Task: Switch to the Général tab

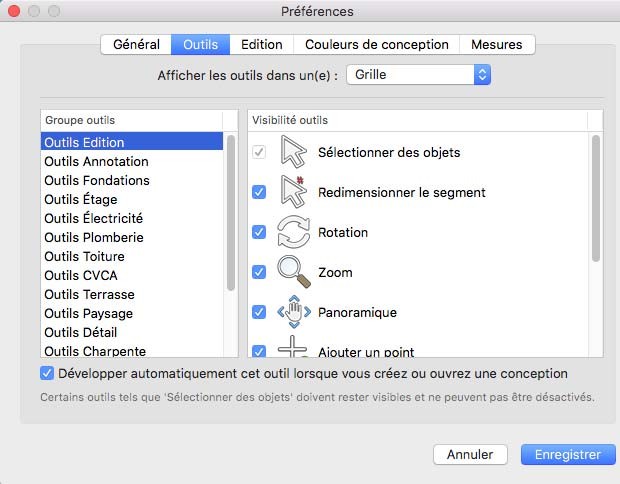Action: coord(136,44)
